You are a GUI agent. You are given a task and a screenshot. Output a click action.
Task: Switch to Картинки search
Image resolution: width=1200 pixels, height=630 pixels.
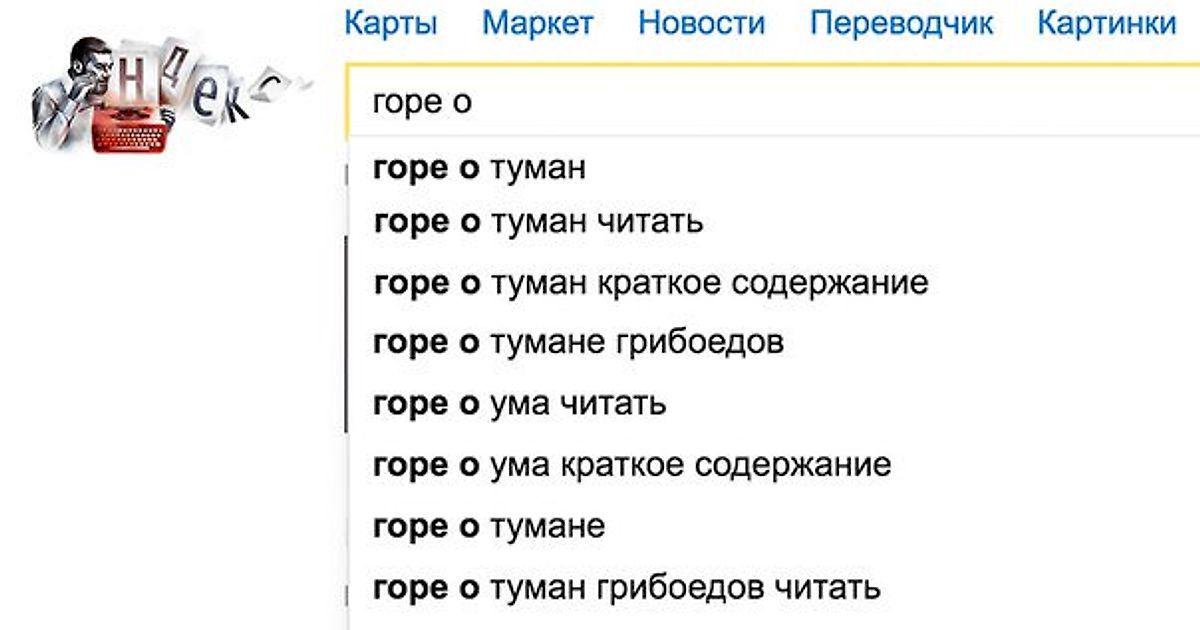(x=1106, y=23)
